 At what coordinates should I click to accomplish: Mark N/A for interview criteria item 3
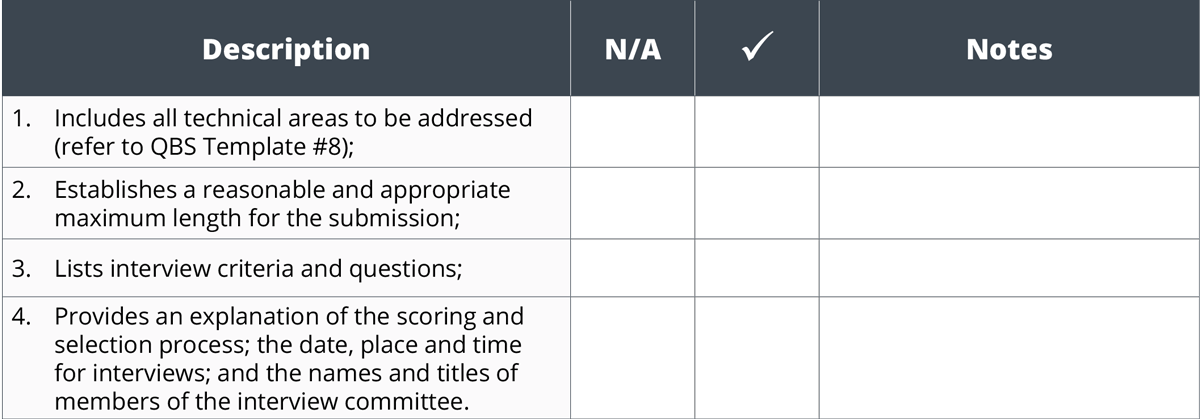tap(633, 268)
